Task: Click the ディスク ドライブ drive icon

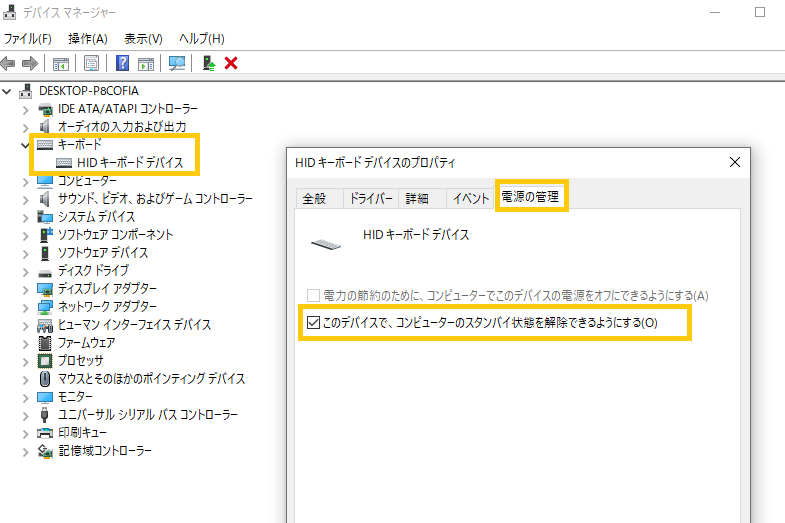Action: 45,273
